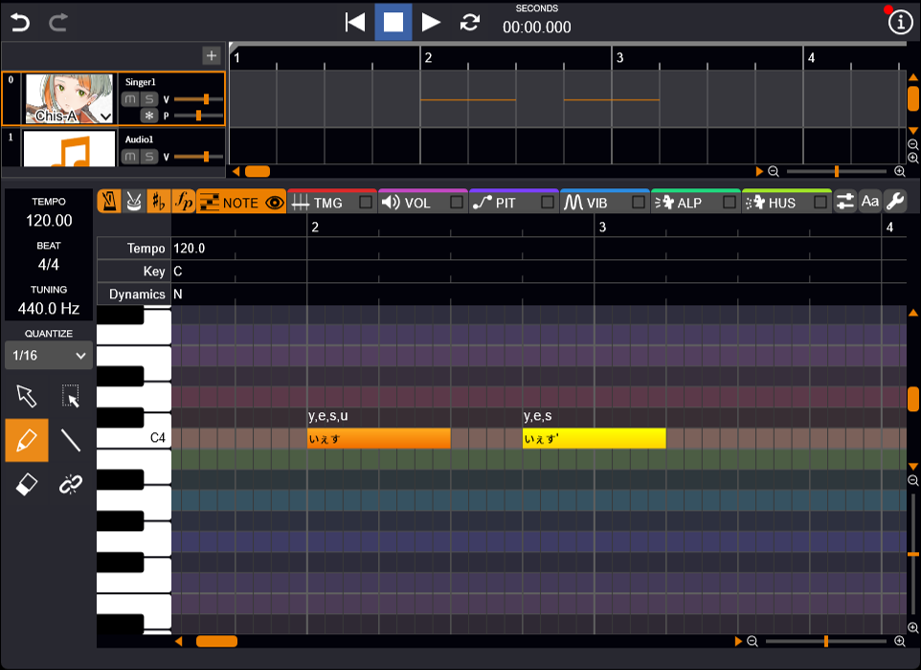The image size is (921, 670).
Task: Select the Line drawing tool
Action: (x=70, y=440)
